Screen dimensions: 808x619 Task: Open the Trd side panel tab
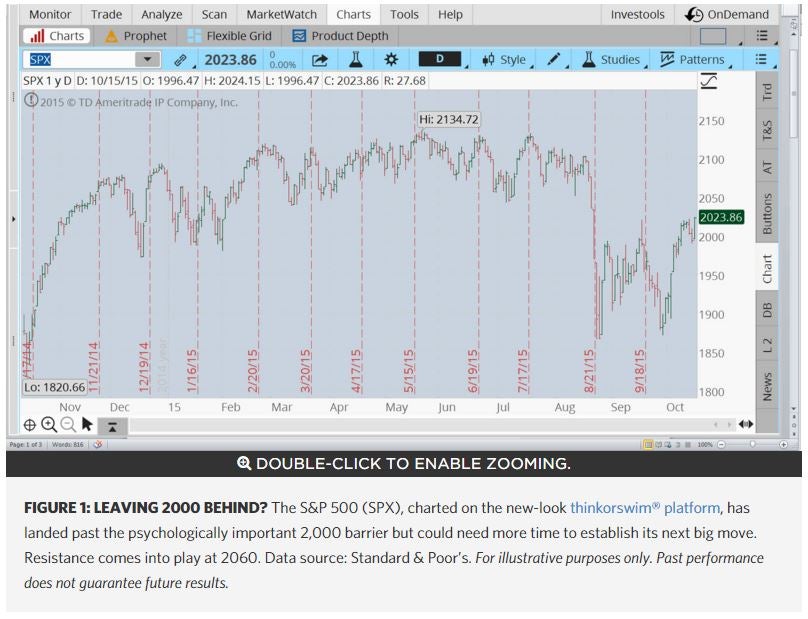767,92
